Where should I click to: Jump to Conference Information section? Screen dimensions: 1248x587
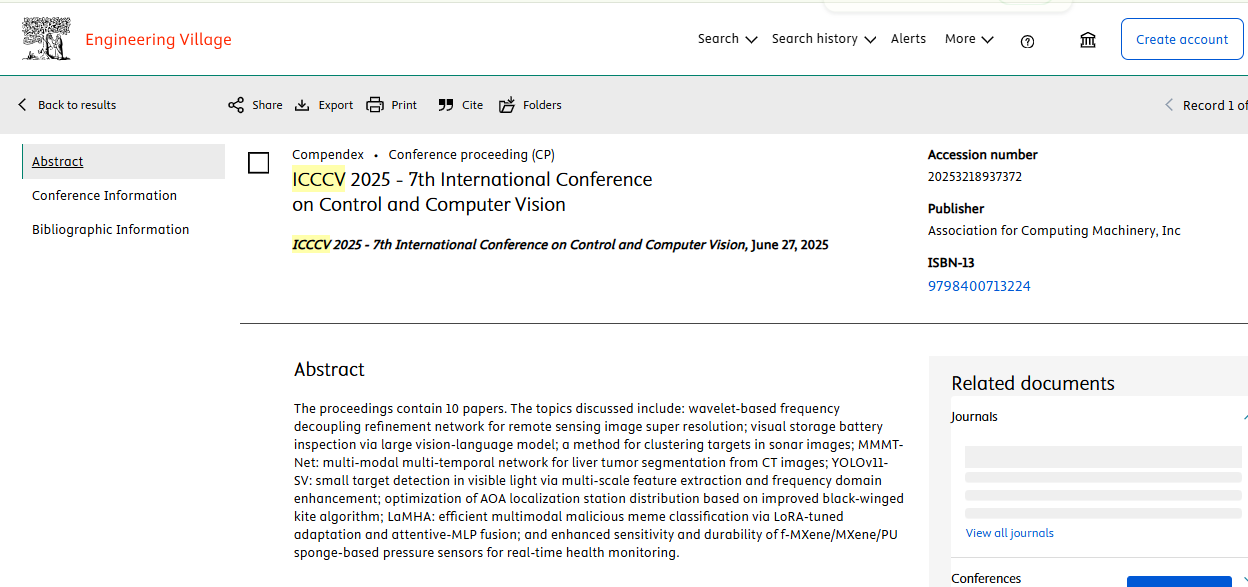104,195
